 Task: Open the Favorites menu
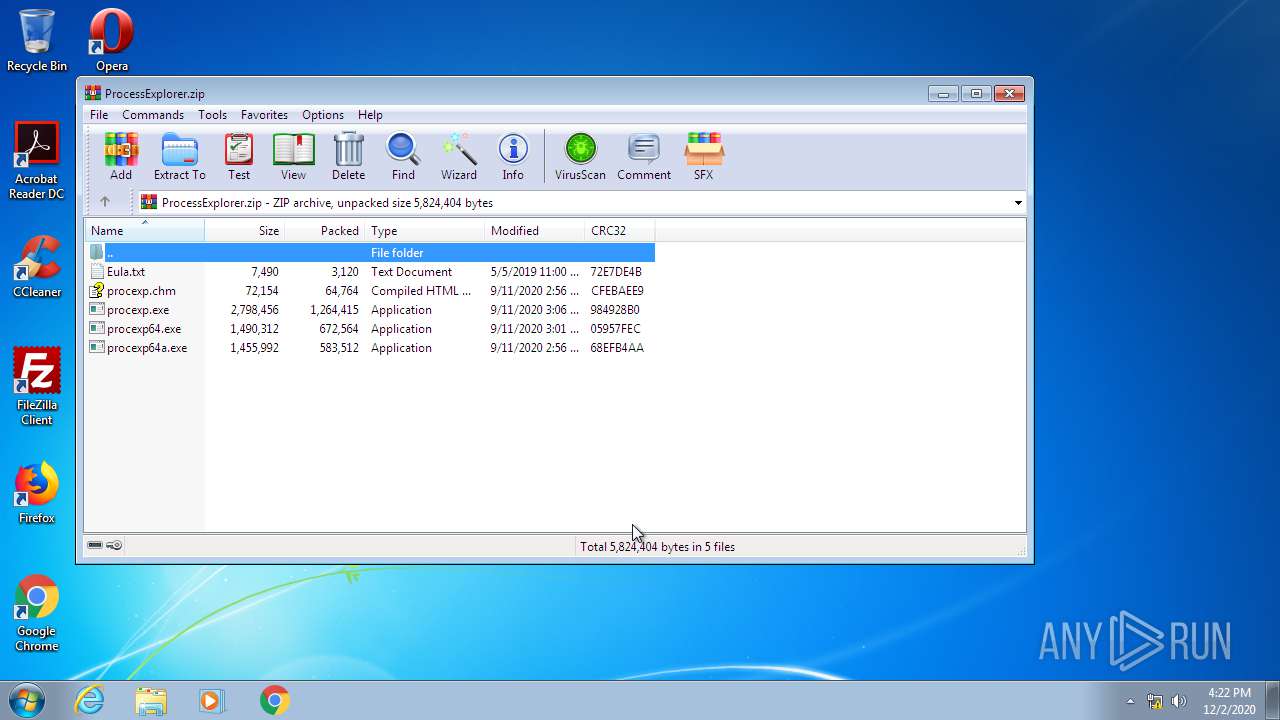click(x=264, y=115)
